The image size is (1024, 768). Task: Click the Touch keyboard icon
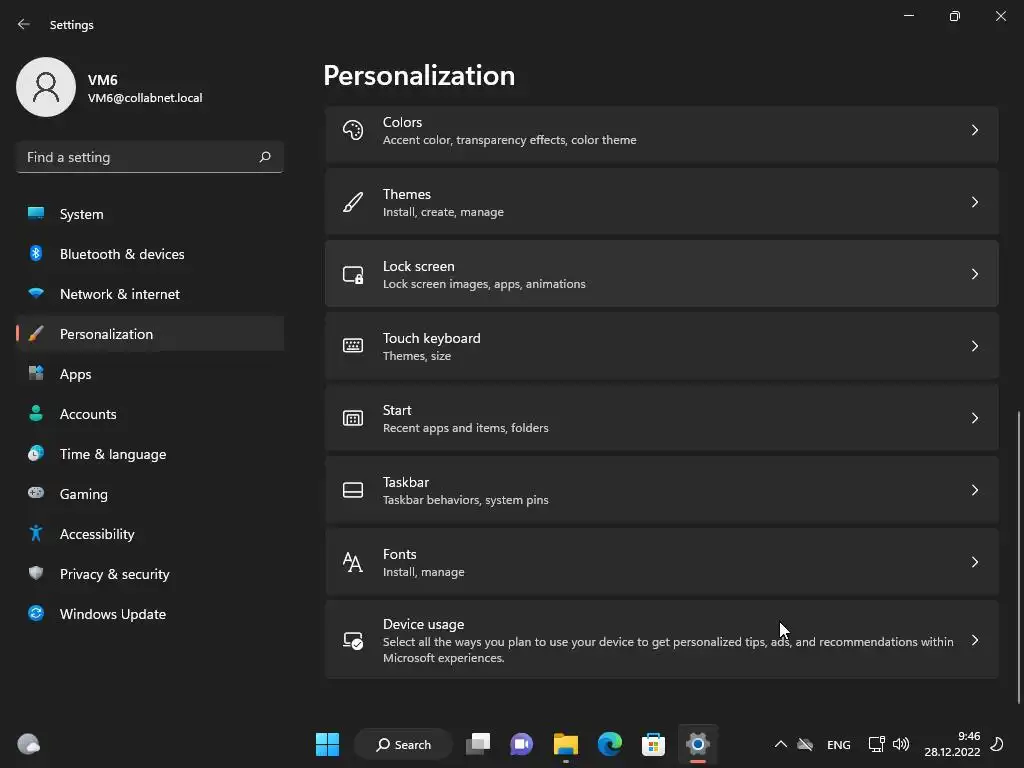353,345
